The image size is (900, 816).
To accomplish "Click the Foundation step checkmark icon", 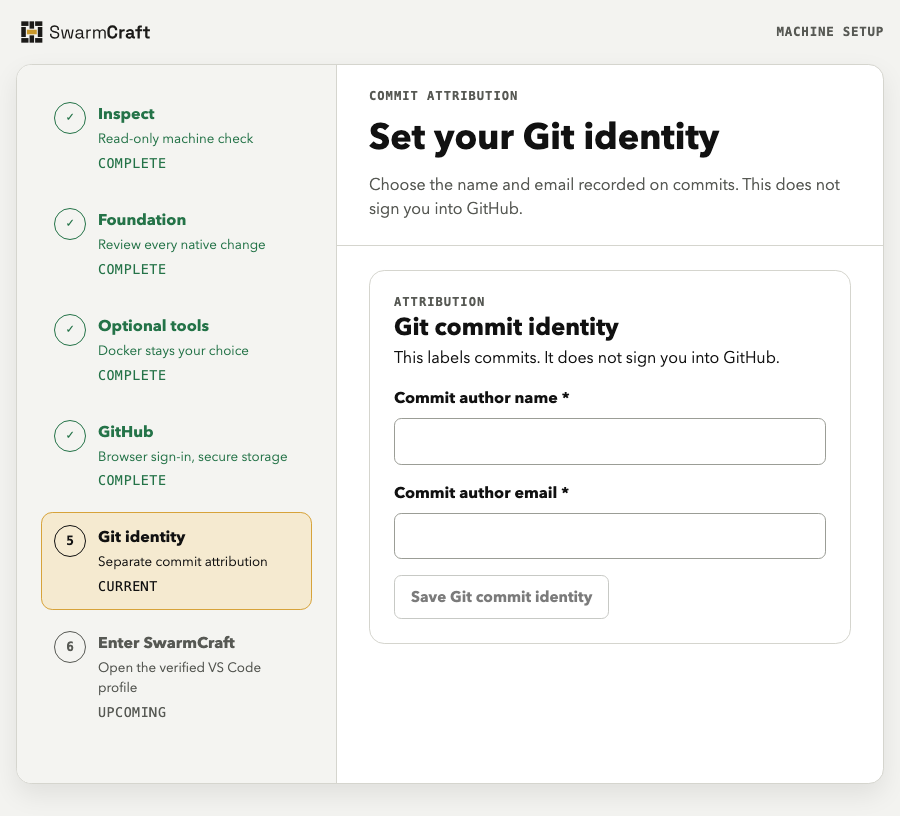I will click(70, 224).
